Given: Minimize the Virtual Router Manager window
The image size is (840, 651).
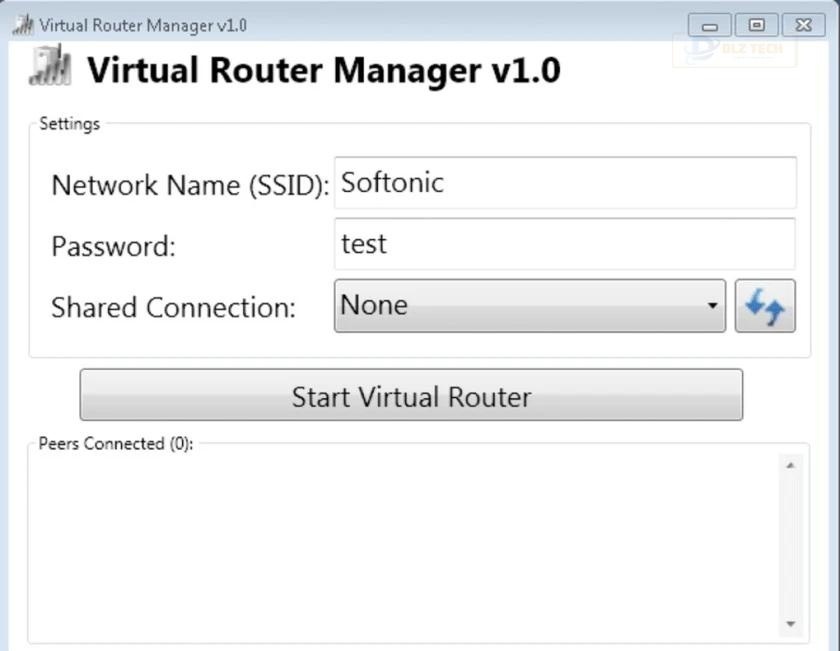Looking at the screenshot, I should point(712,24).
